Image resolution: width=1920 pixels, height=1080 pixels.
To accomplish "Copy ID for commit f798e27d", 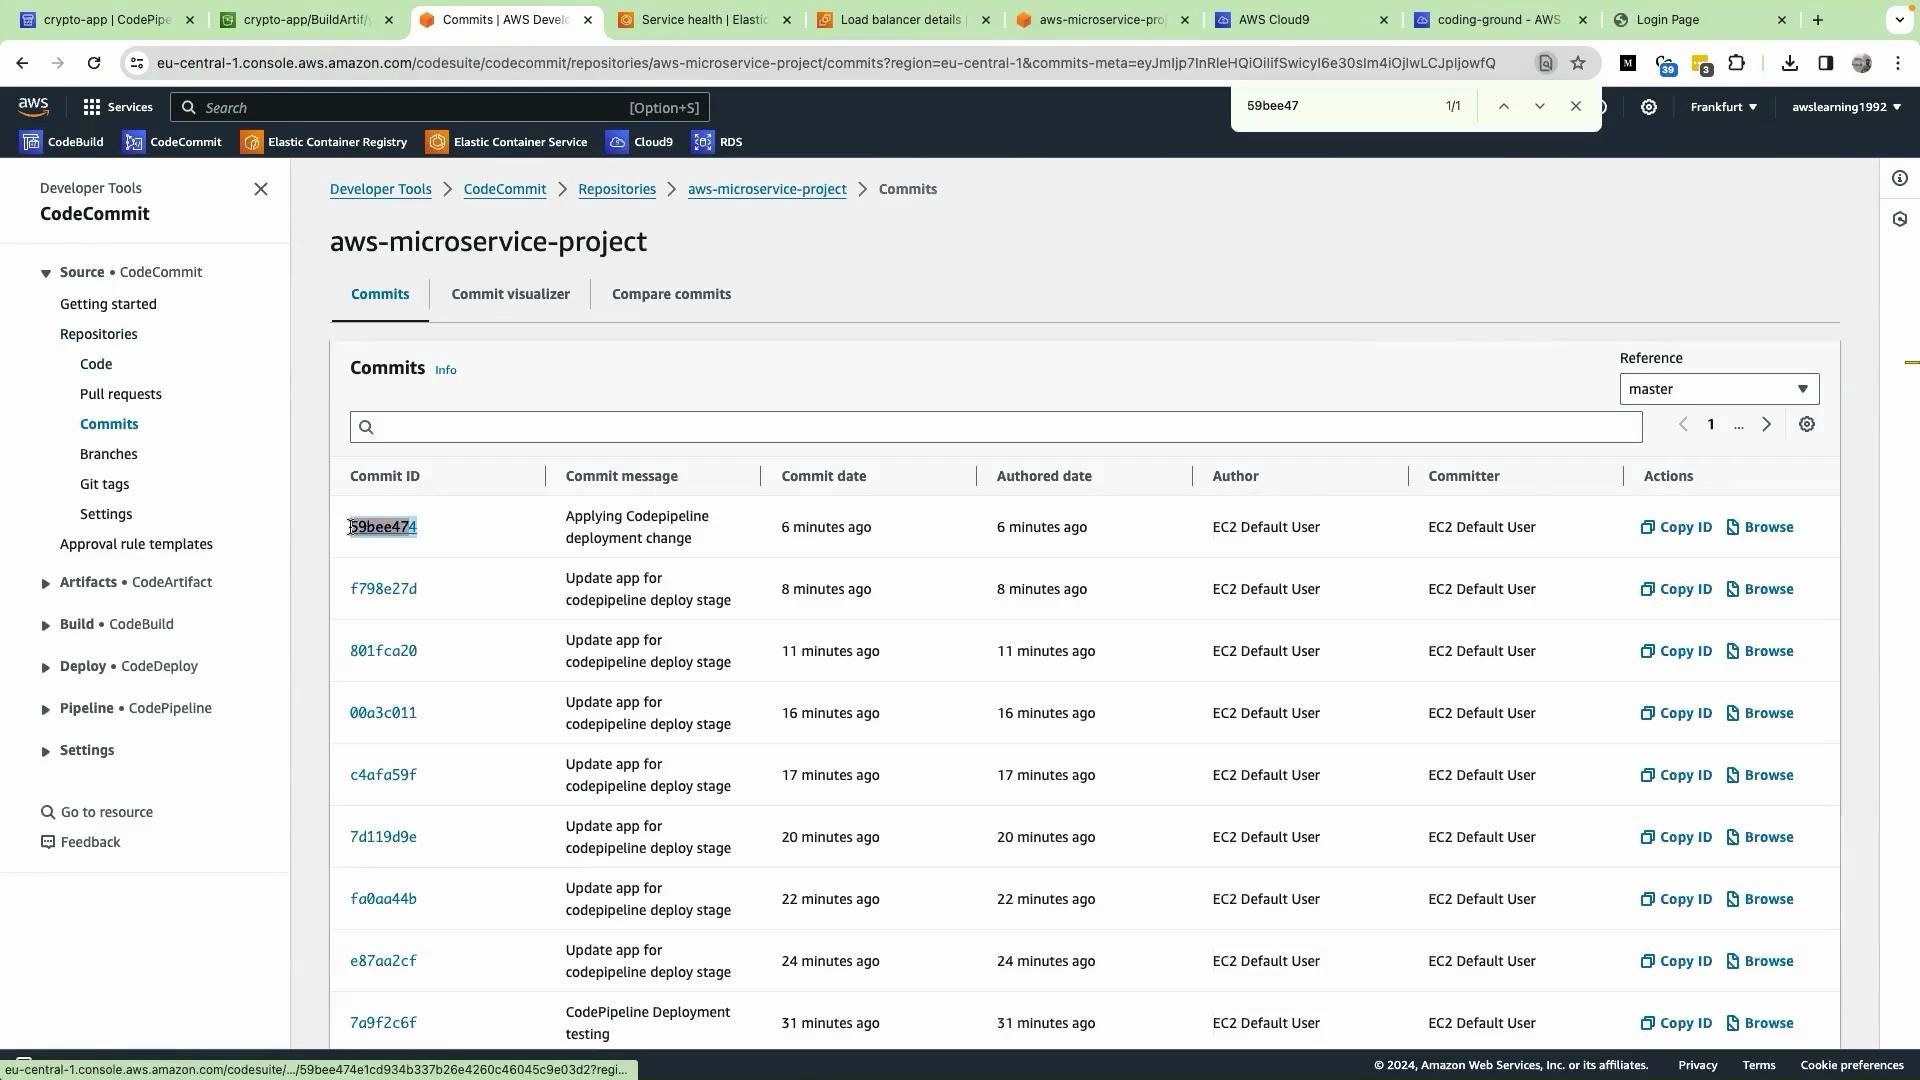I will [1676, 589].
